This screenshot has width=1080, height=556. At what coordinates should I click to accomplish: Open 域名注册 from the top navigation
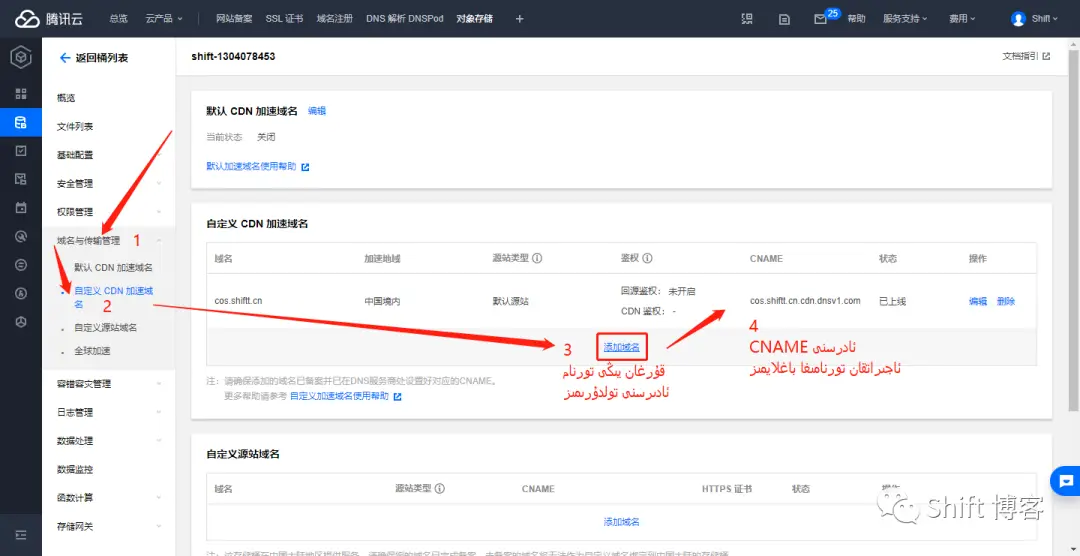tap(335, 19)
